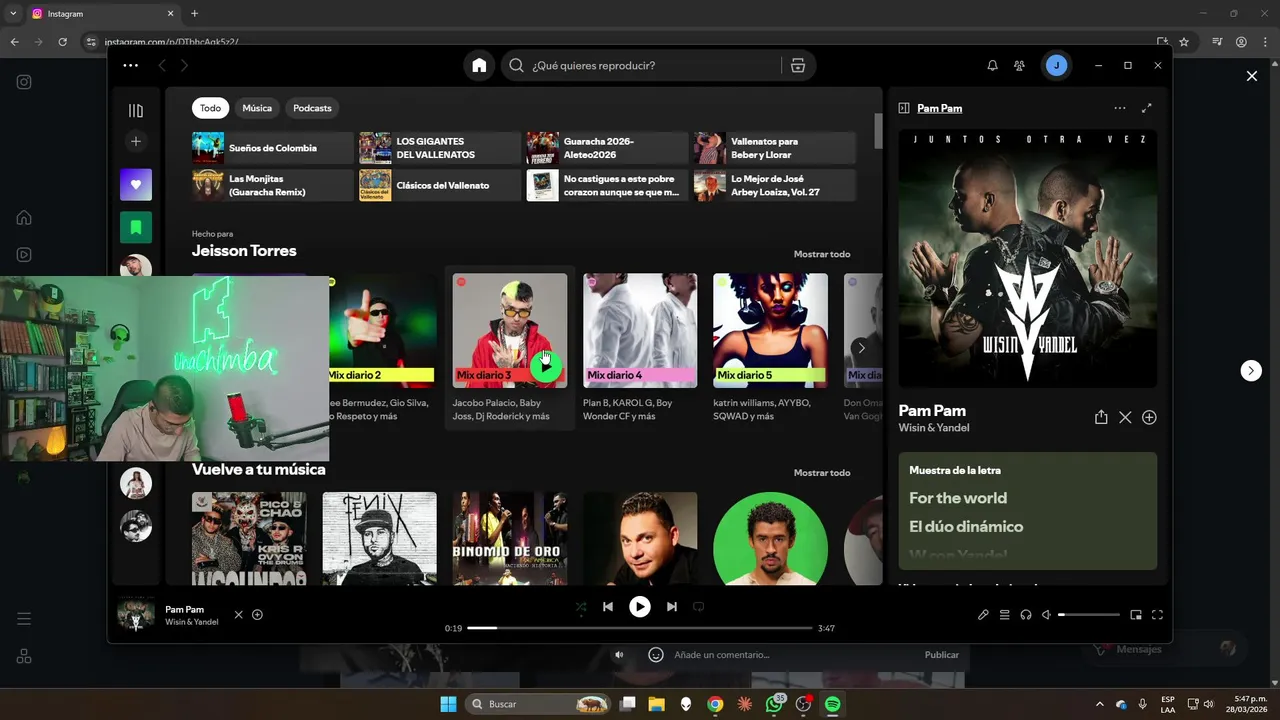Show all in Vuelve a tu música
This screenshot has width=1280, height=720.
point(822,472)
